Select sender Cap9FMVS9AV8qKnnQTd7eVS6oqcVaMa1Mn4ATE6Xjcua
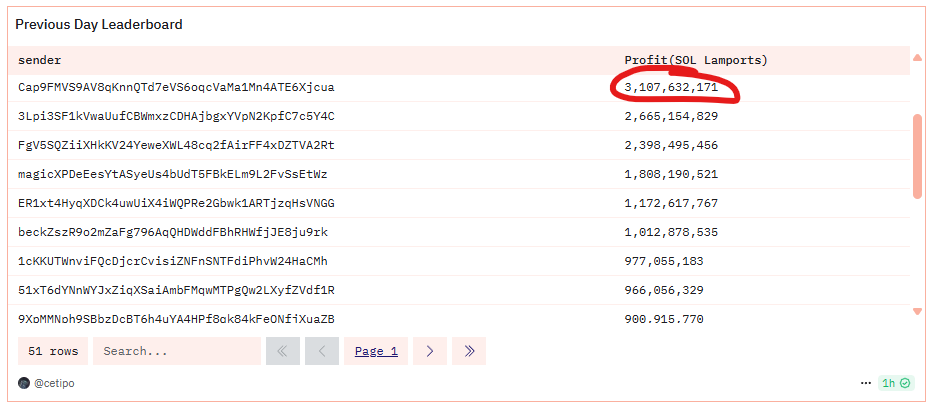The image size is (929, 403). [x=176, y=87]
